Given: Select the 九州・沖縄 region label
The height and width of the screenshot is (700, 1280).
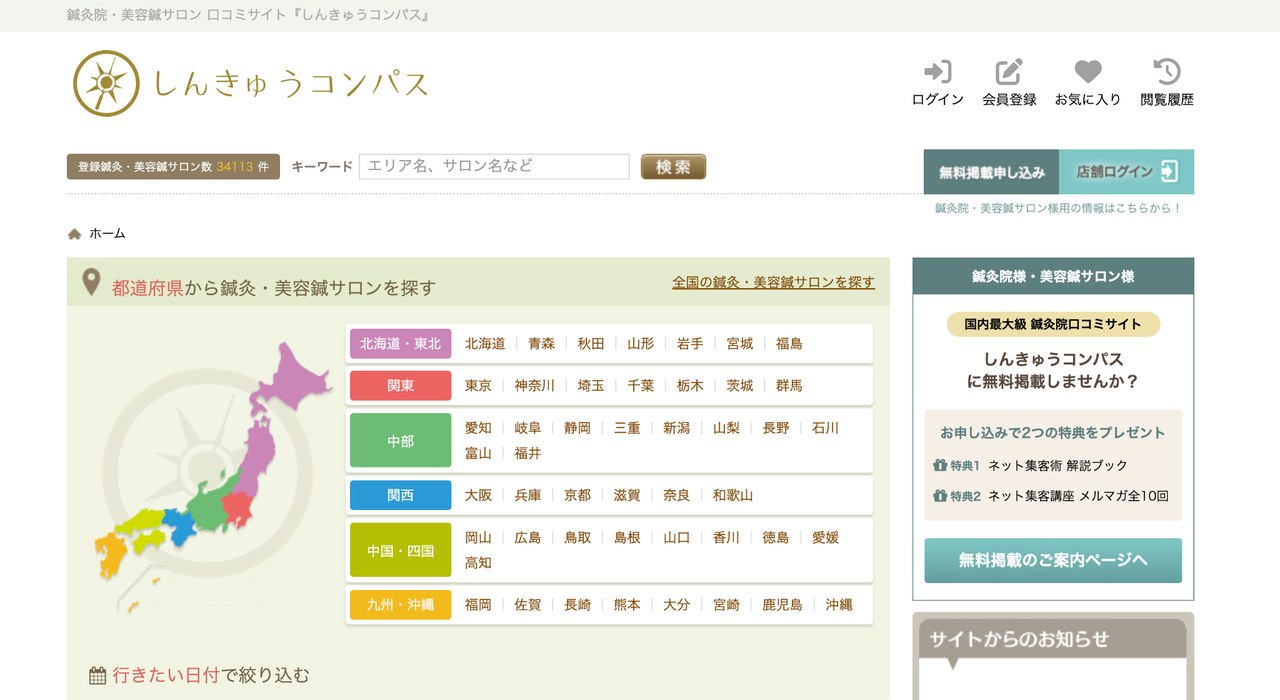Looking at the screenshot, I should pos(400,605).
